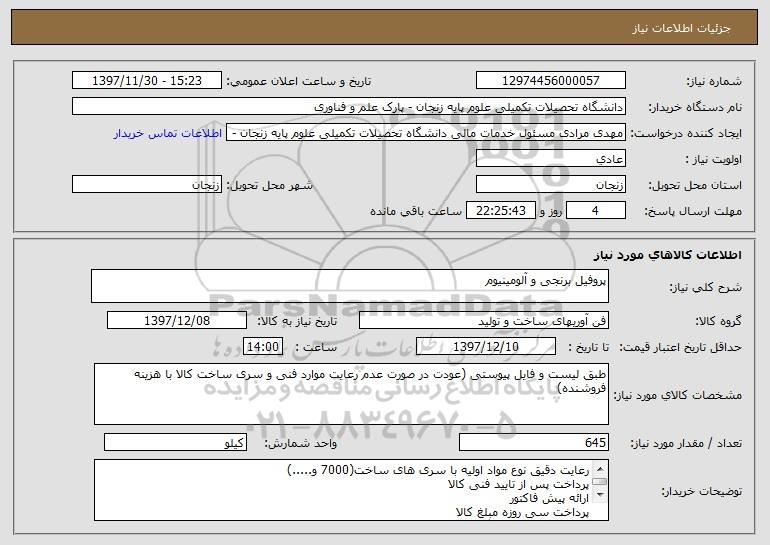Click the delivery province field زنجان
This screenshot has width=770, height=545.
point(550,185)
